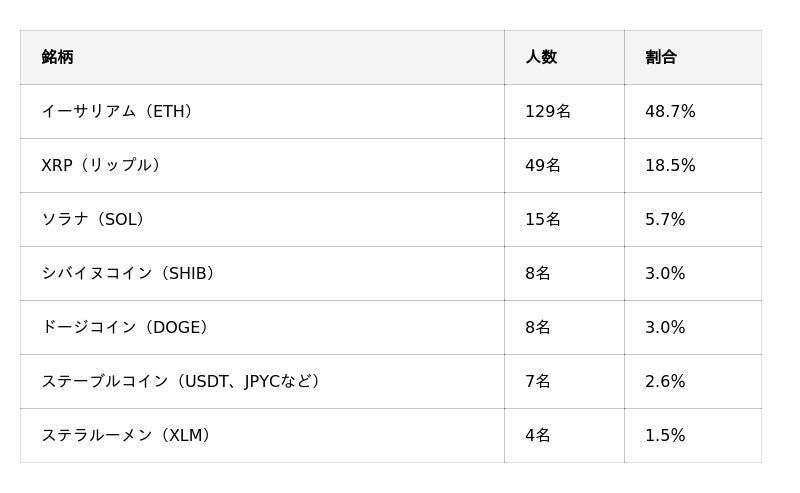Click the 49名 count cell
The width and height of the screenshot is (800, 493).
543,165
